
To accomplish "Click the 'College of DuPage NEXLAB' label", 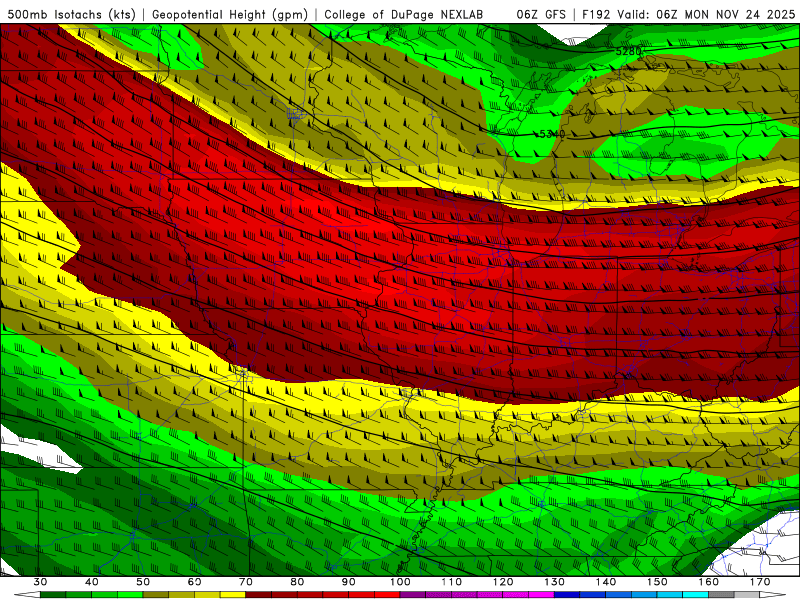I will pyautogui.click(x=403, y=14).
